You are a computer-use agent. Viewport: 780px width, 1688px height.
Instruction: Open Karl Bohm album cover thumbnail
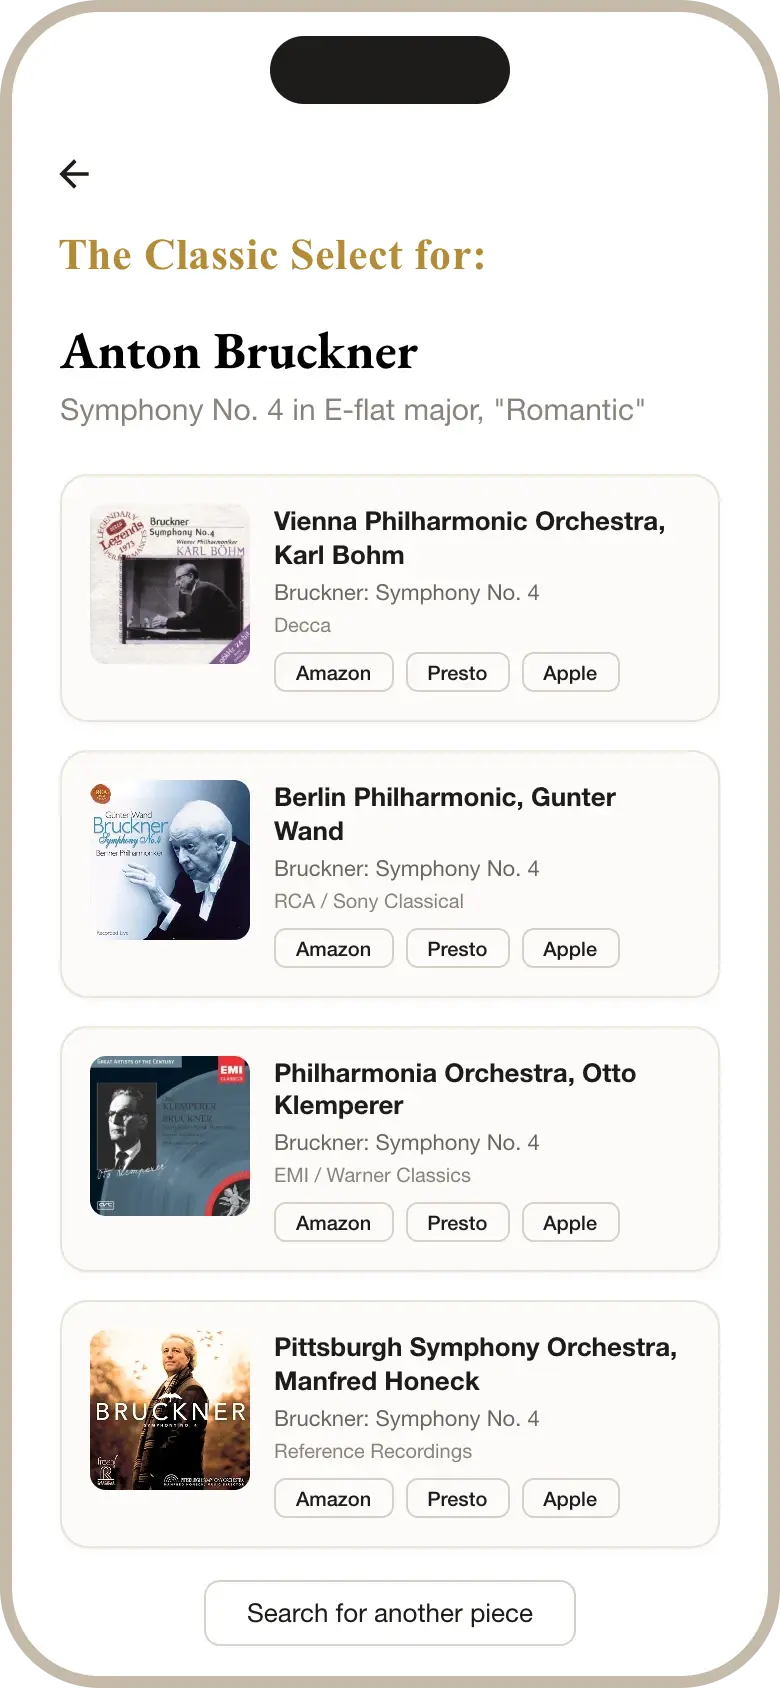(170, 584)
